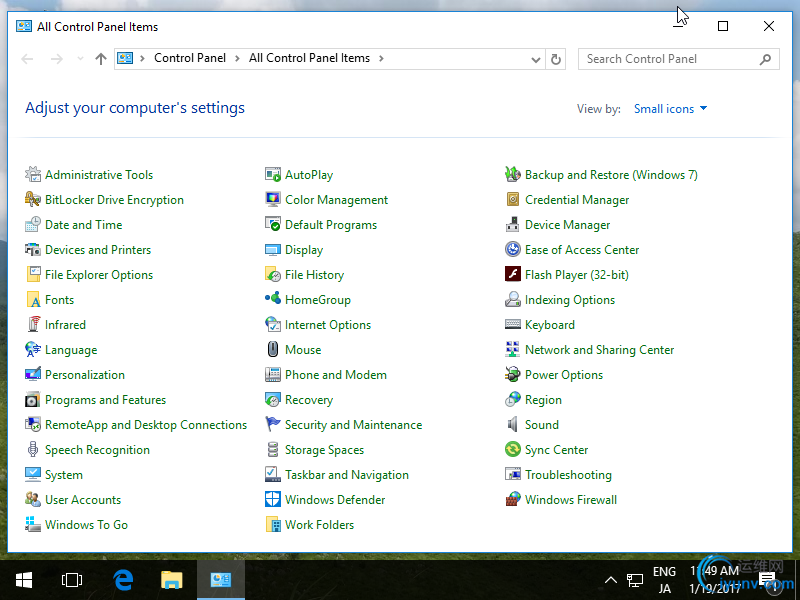Refresh the Control Panel view
Viewport: 800px width, 600px height.
pyautogui.click(x=556, y=59)
